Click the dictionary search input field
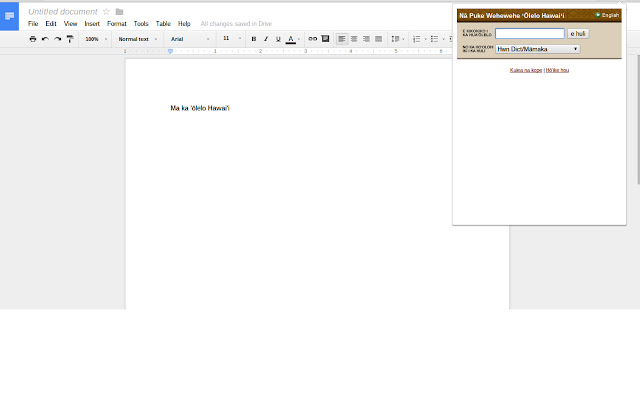This screenshot has width=640, height=400. tap(530, 33)
